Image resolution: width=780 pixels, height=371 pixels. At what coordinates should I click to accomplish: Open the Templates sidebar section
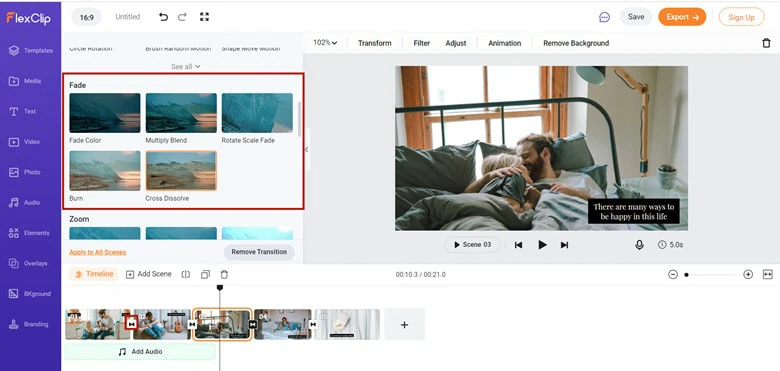(x=30, y=50)
